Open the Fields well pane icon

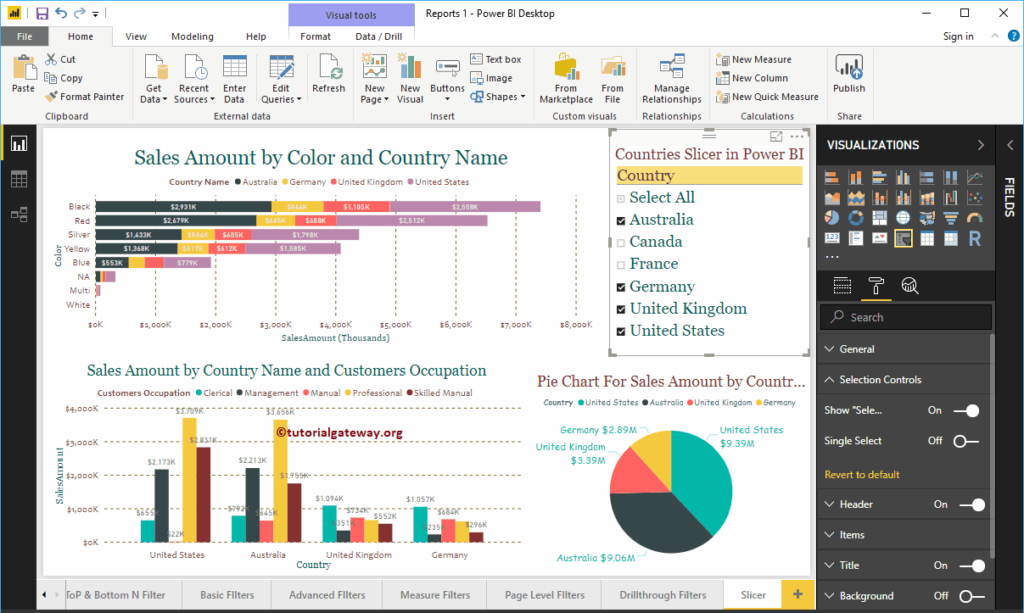coord(842,286)
